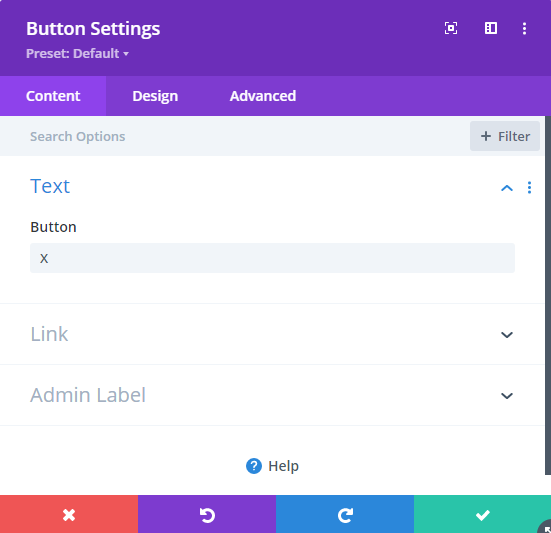Open the Preset: Default dropdown
This screenshot has width=551, height=533.
coord(77,54)
